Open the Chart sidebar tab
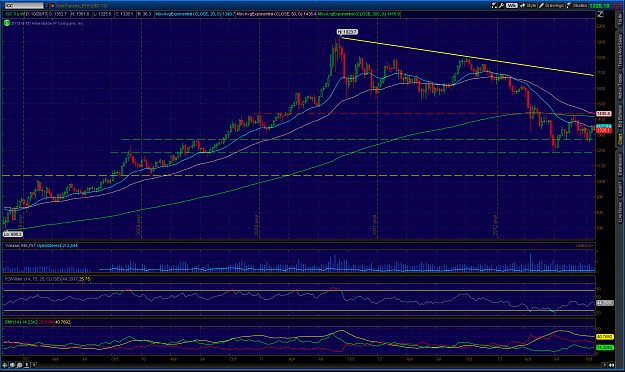625x372 pixels. pyautogui.click(x=620, y=140)
